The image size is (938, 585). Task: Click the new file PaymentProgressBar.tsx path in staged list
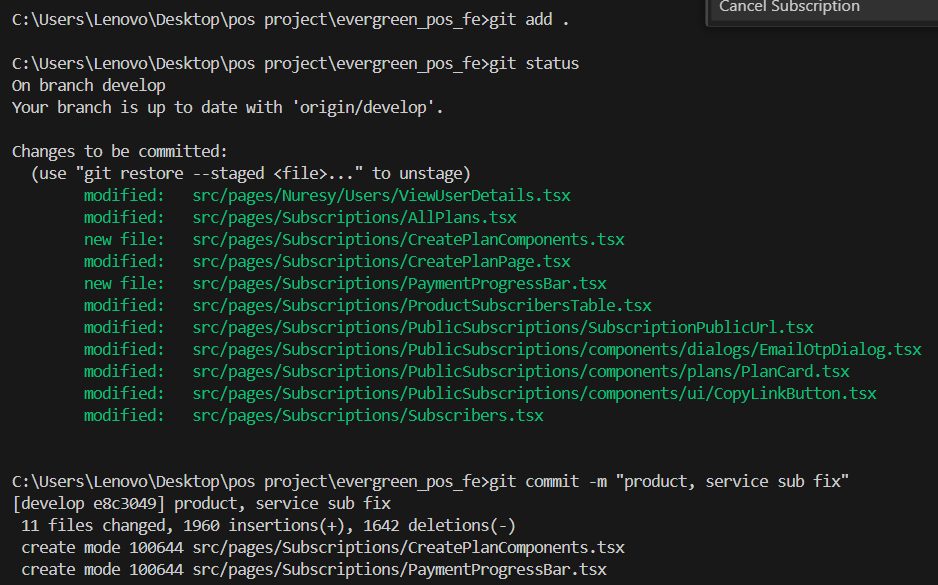click(399, 284)
